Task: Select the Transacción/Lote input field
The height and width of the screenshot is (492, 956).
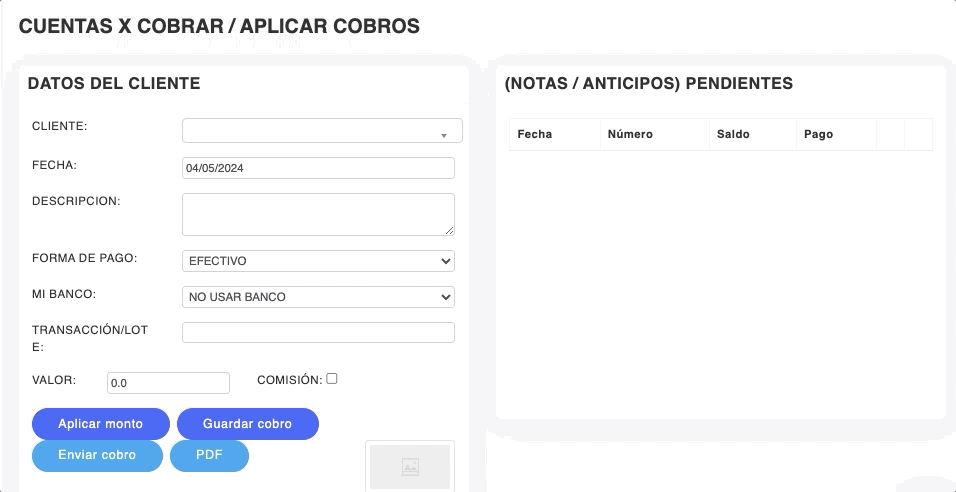Action: coord(318,333)
